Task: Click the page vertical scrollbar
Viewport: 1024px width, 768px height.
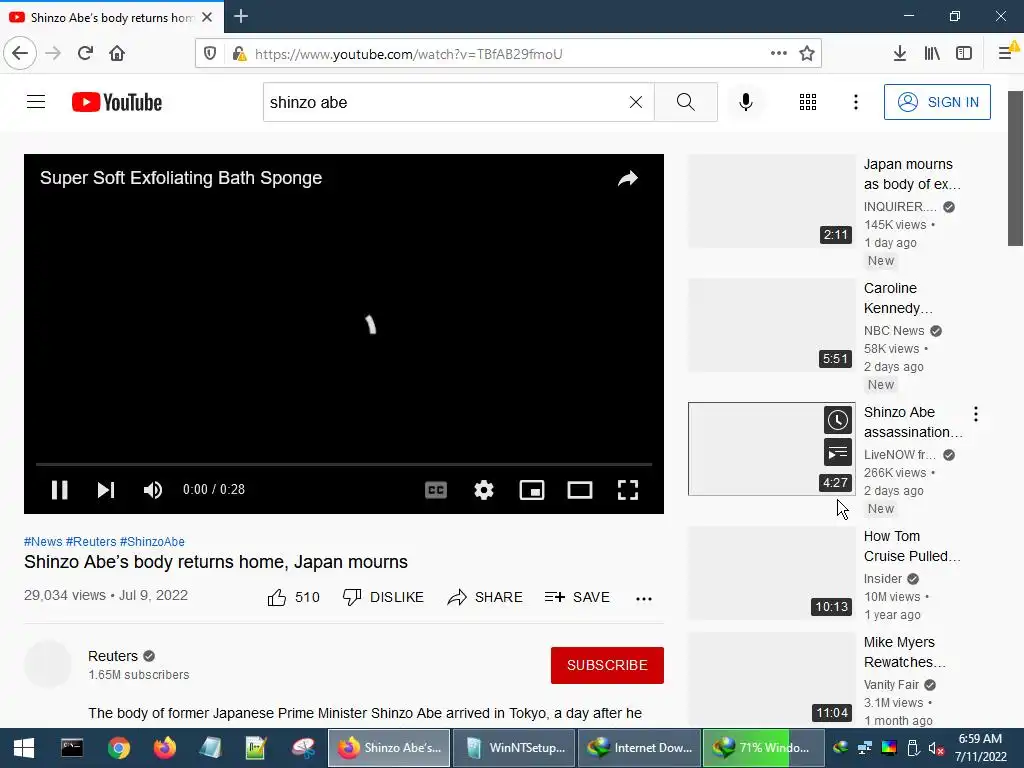Action: 1015,168
